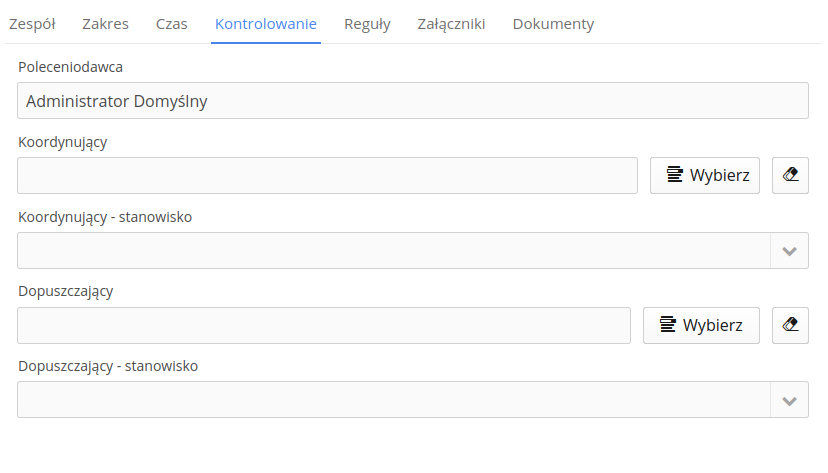
Task: Open the Załączniki tab
Action: (451, 24)
